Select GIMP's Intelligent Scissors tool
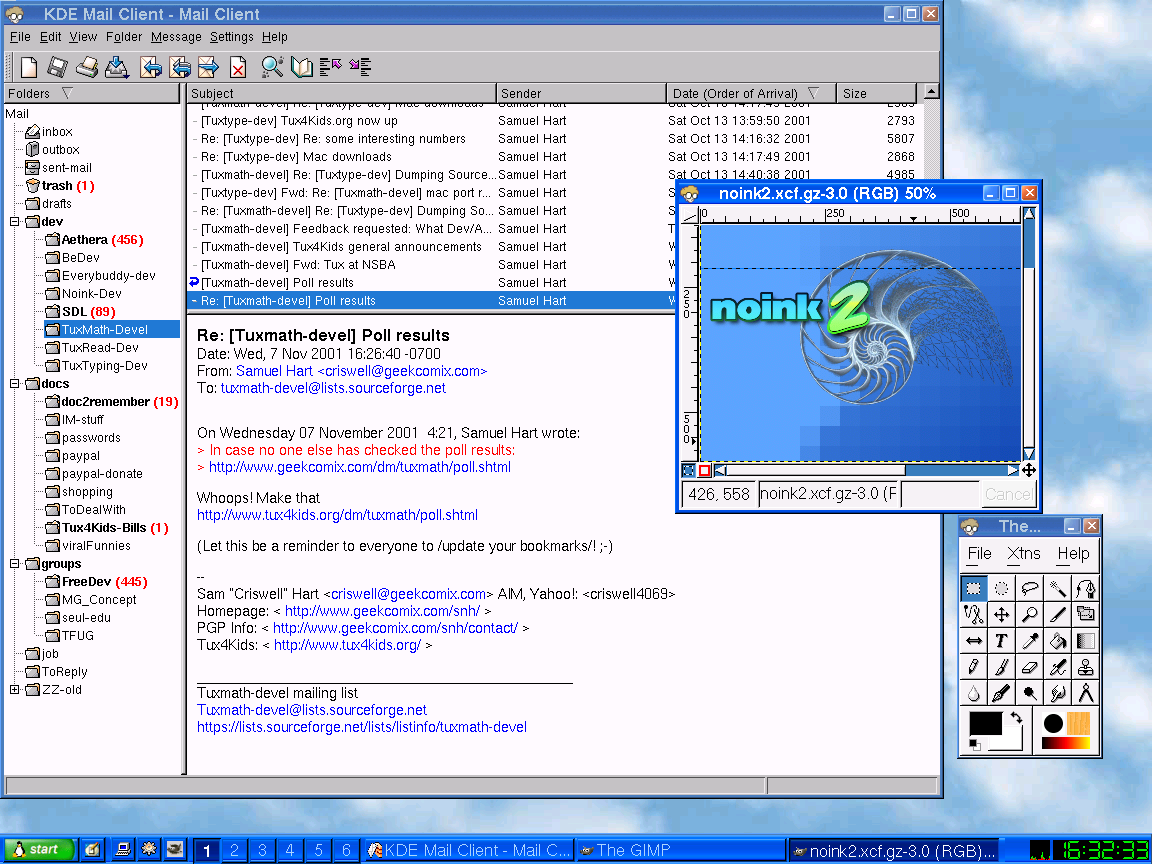Screen dimensions: 1152x864 pos(973,614)
